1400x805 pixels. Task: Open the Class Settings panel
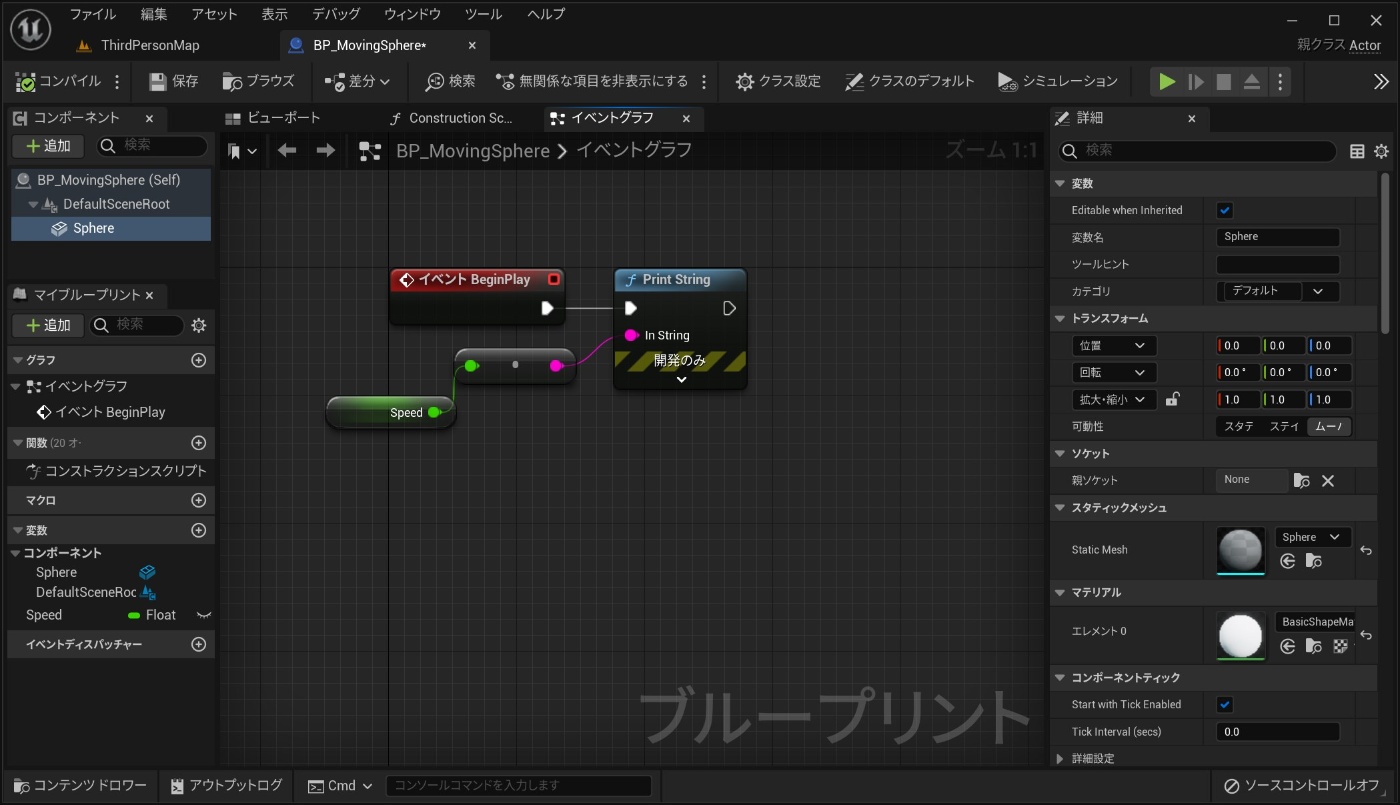[778, 81]
